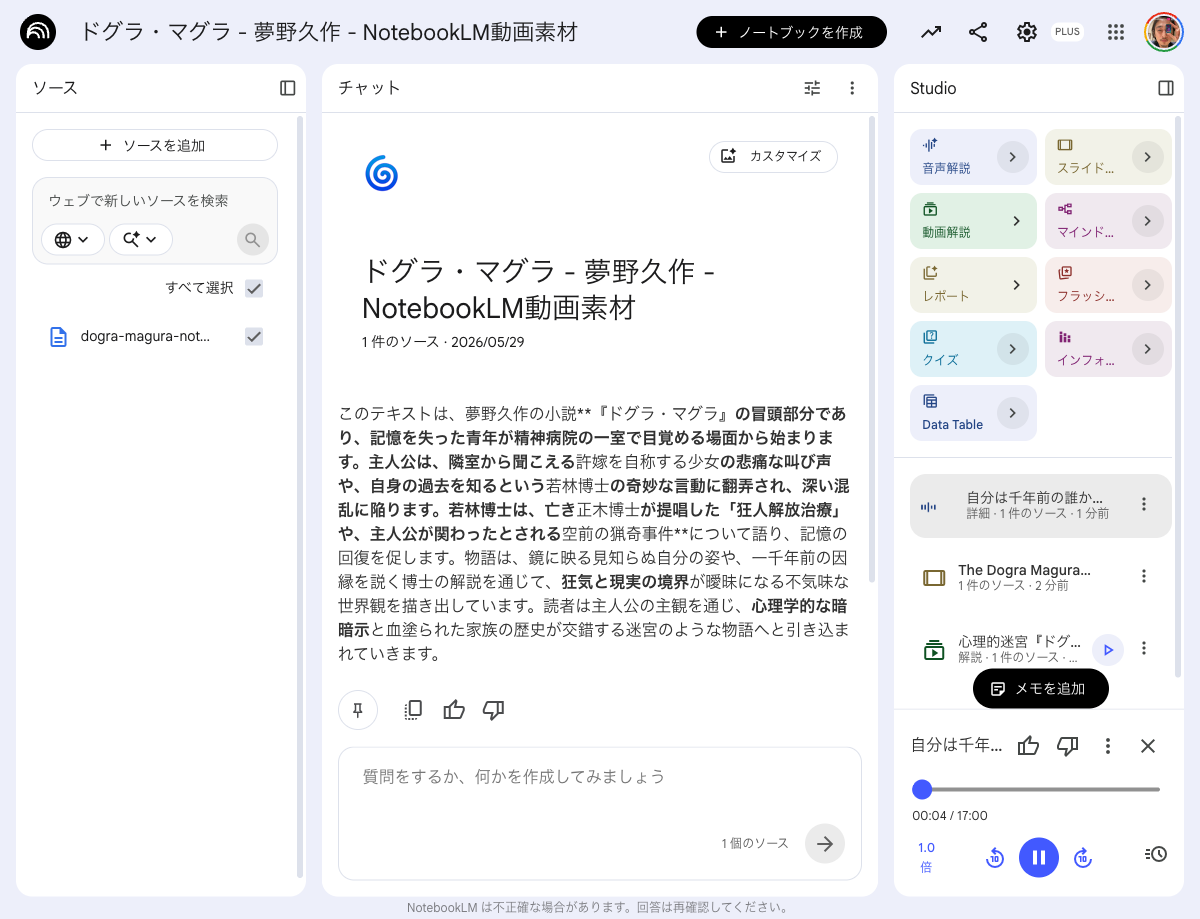Viewport: 1200px width, 919px height.
Task: Open options for 心理的迷宮 video item
Action: 1145,649
